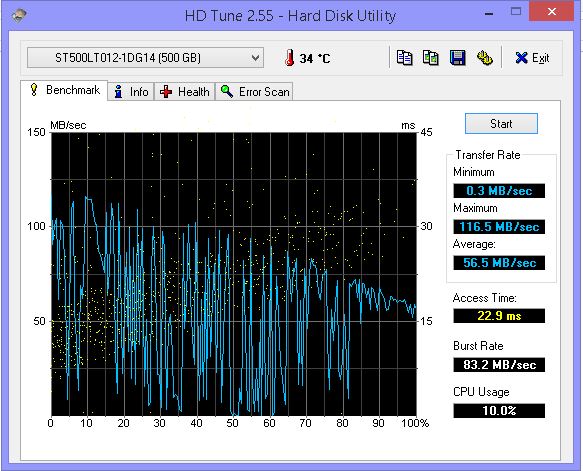The height and width of the screenshot is (471, 583).
Task: Select the Access Time 22.9 ms value
Action: tap(499, 316)
